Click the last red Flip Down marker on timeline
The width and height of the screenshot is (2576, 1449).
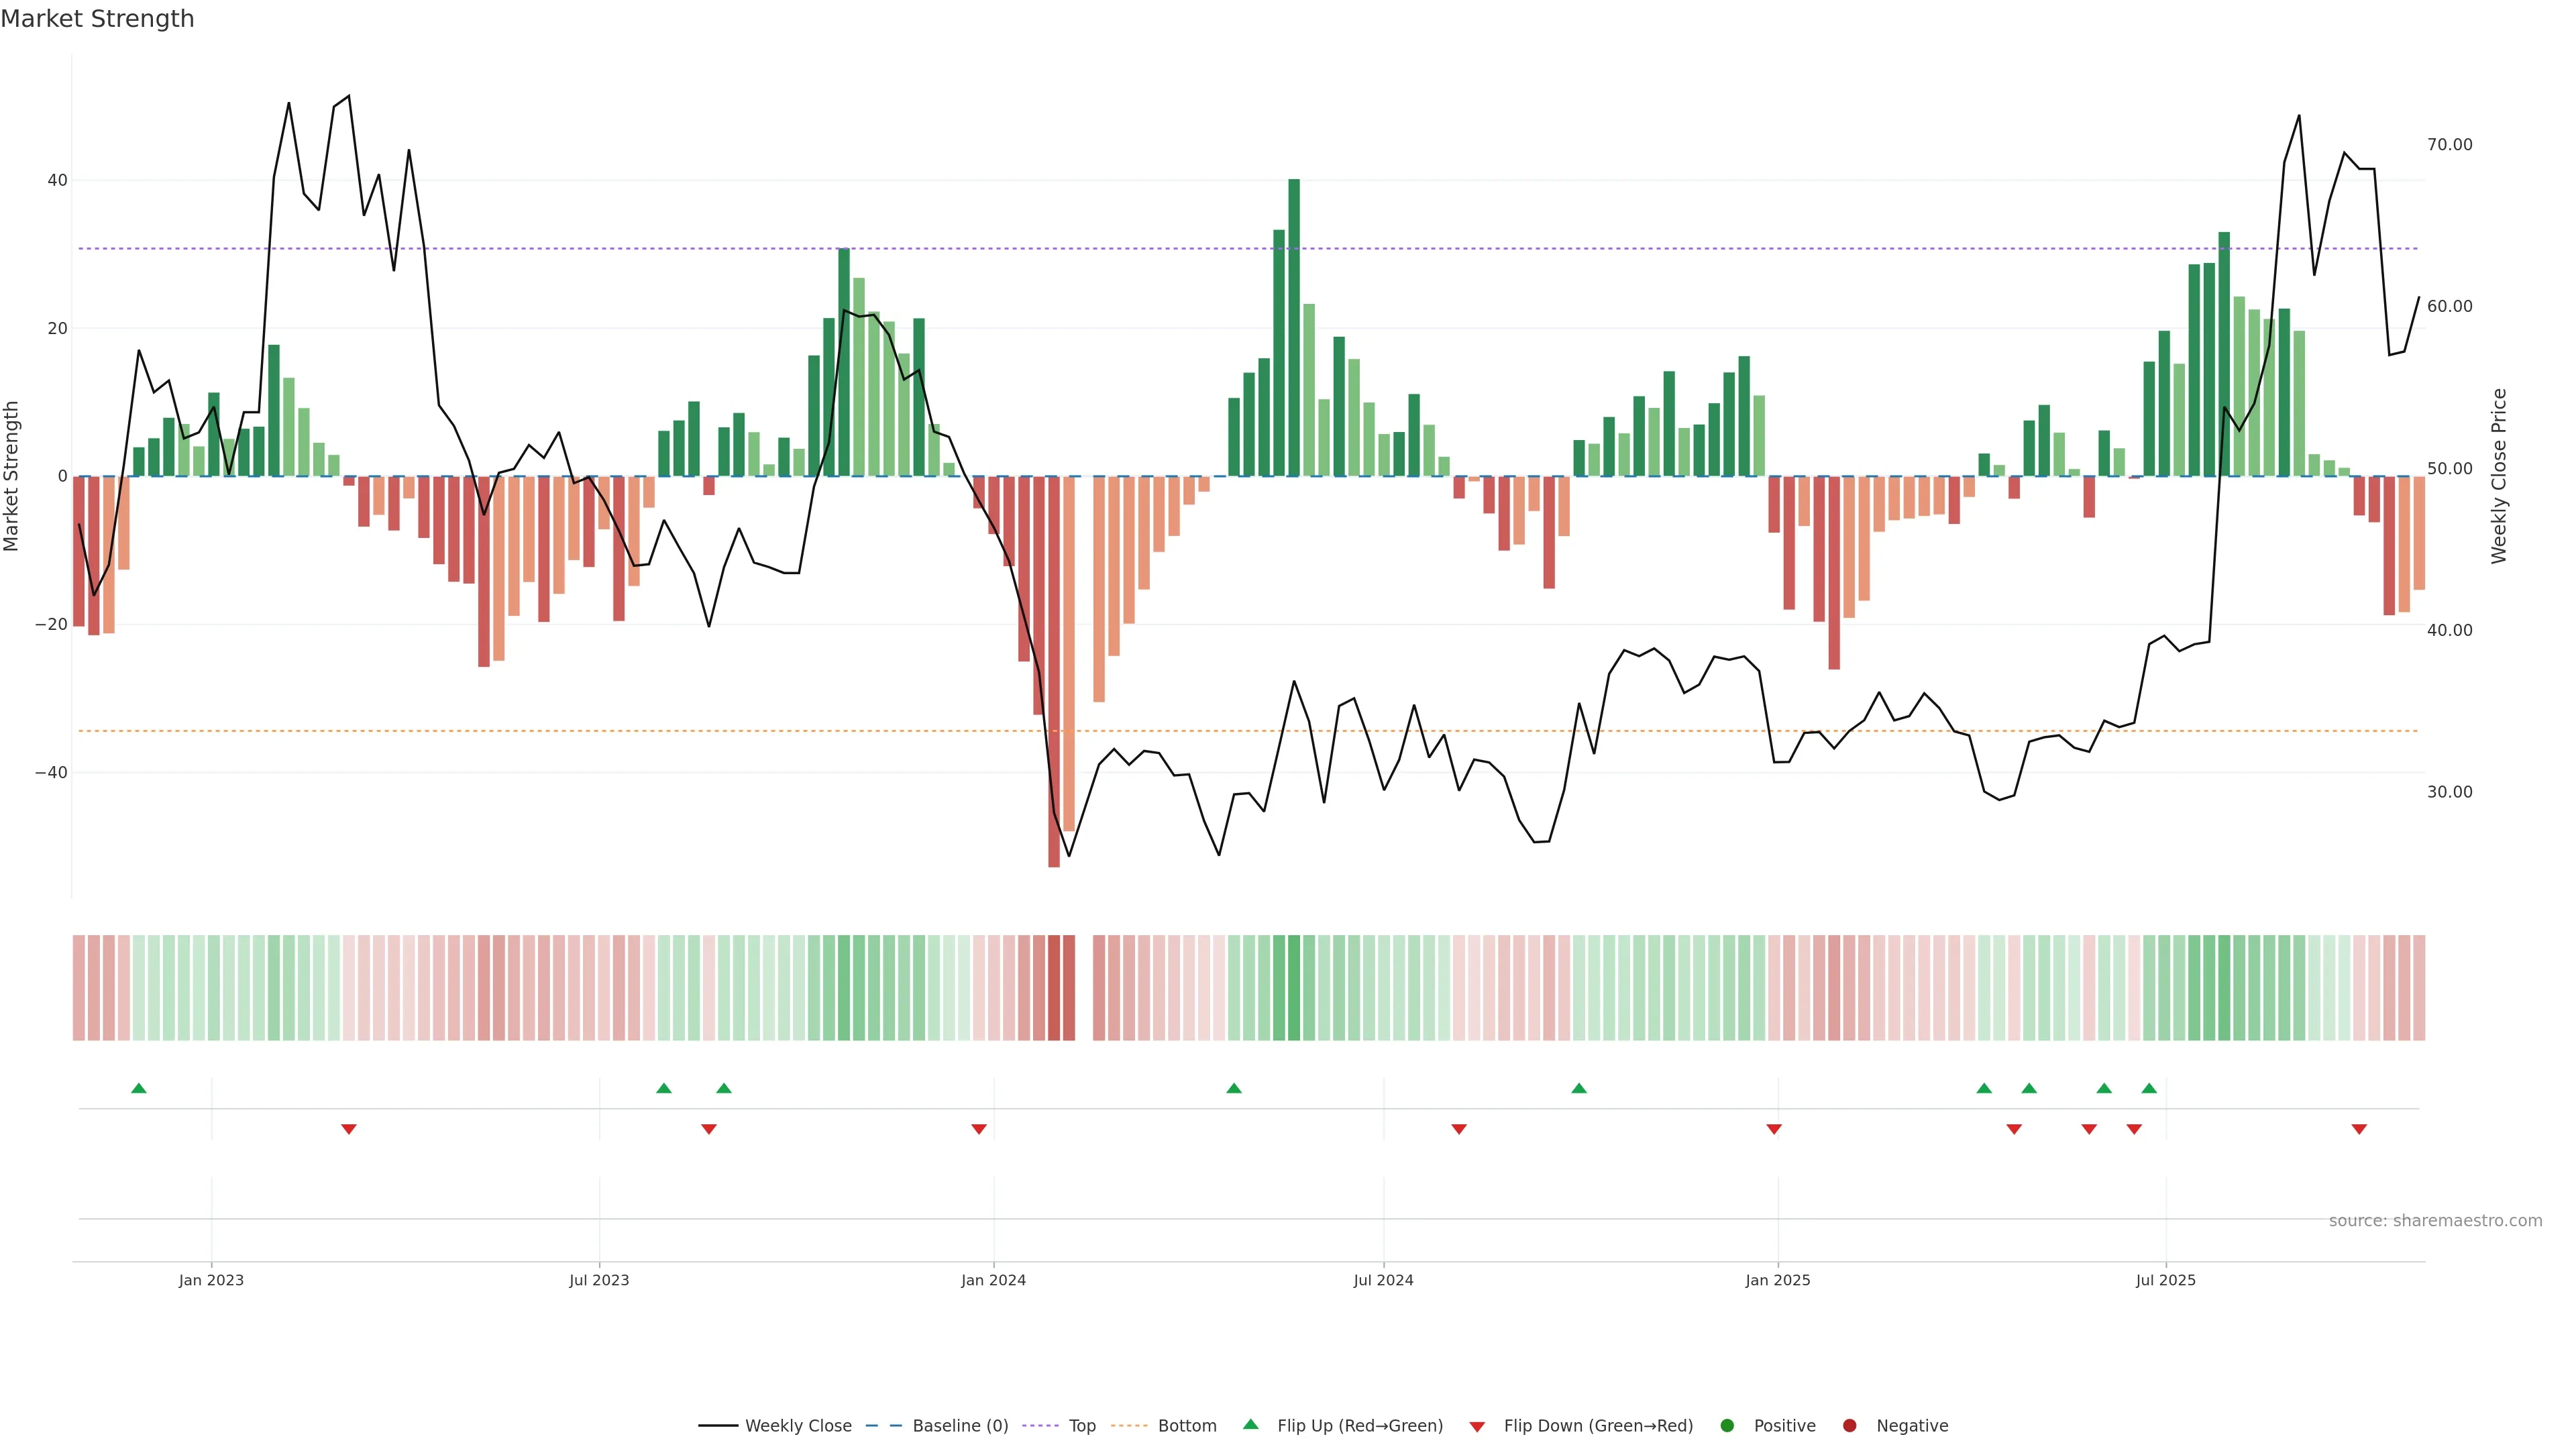[x=2359, y=1129]
